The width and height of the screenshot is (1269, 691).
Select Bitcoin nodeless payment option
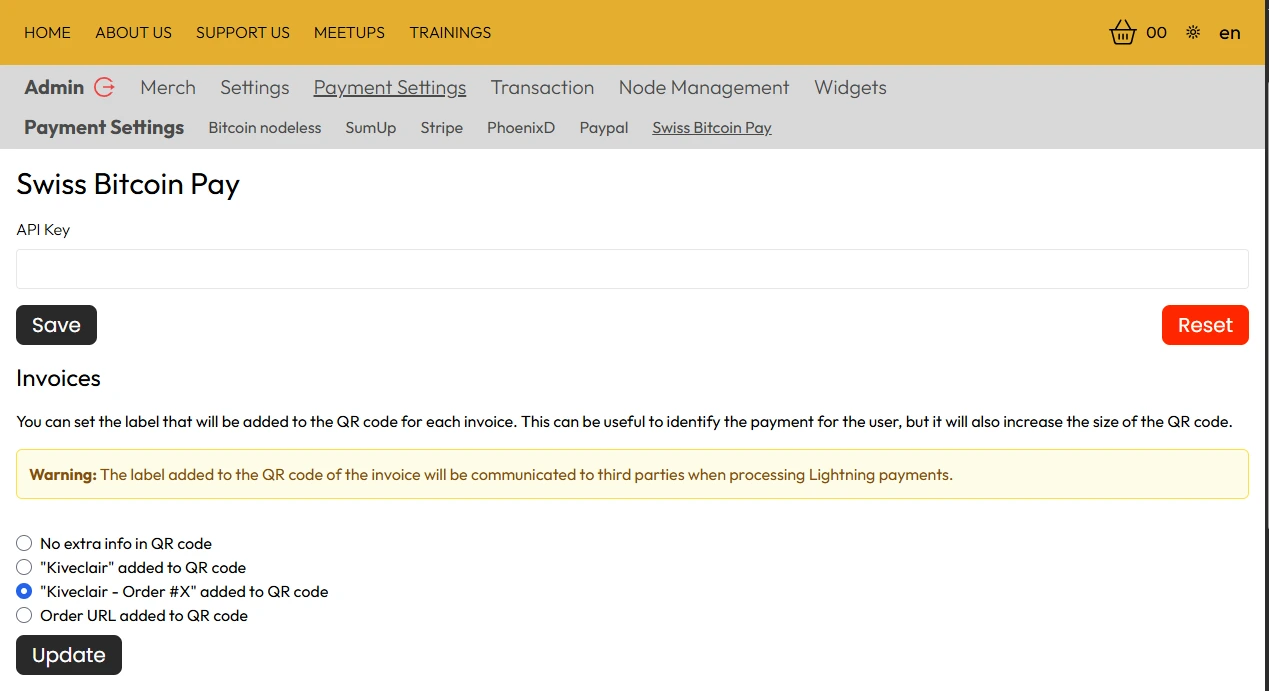(x=264, y=128)
